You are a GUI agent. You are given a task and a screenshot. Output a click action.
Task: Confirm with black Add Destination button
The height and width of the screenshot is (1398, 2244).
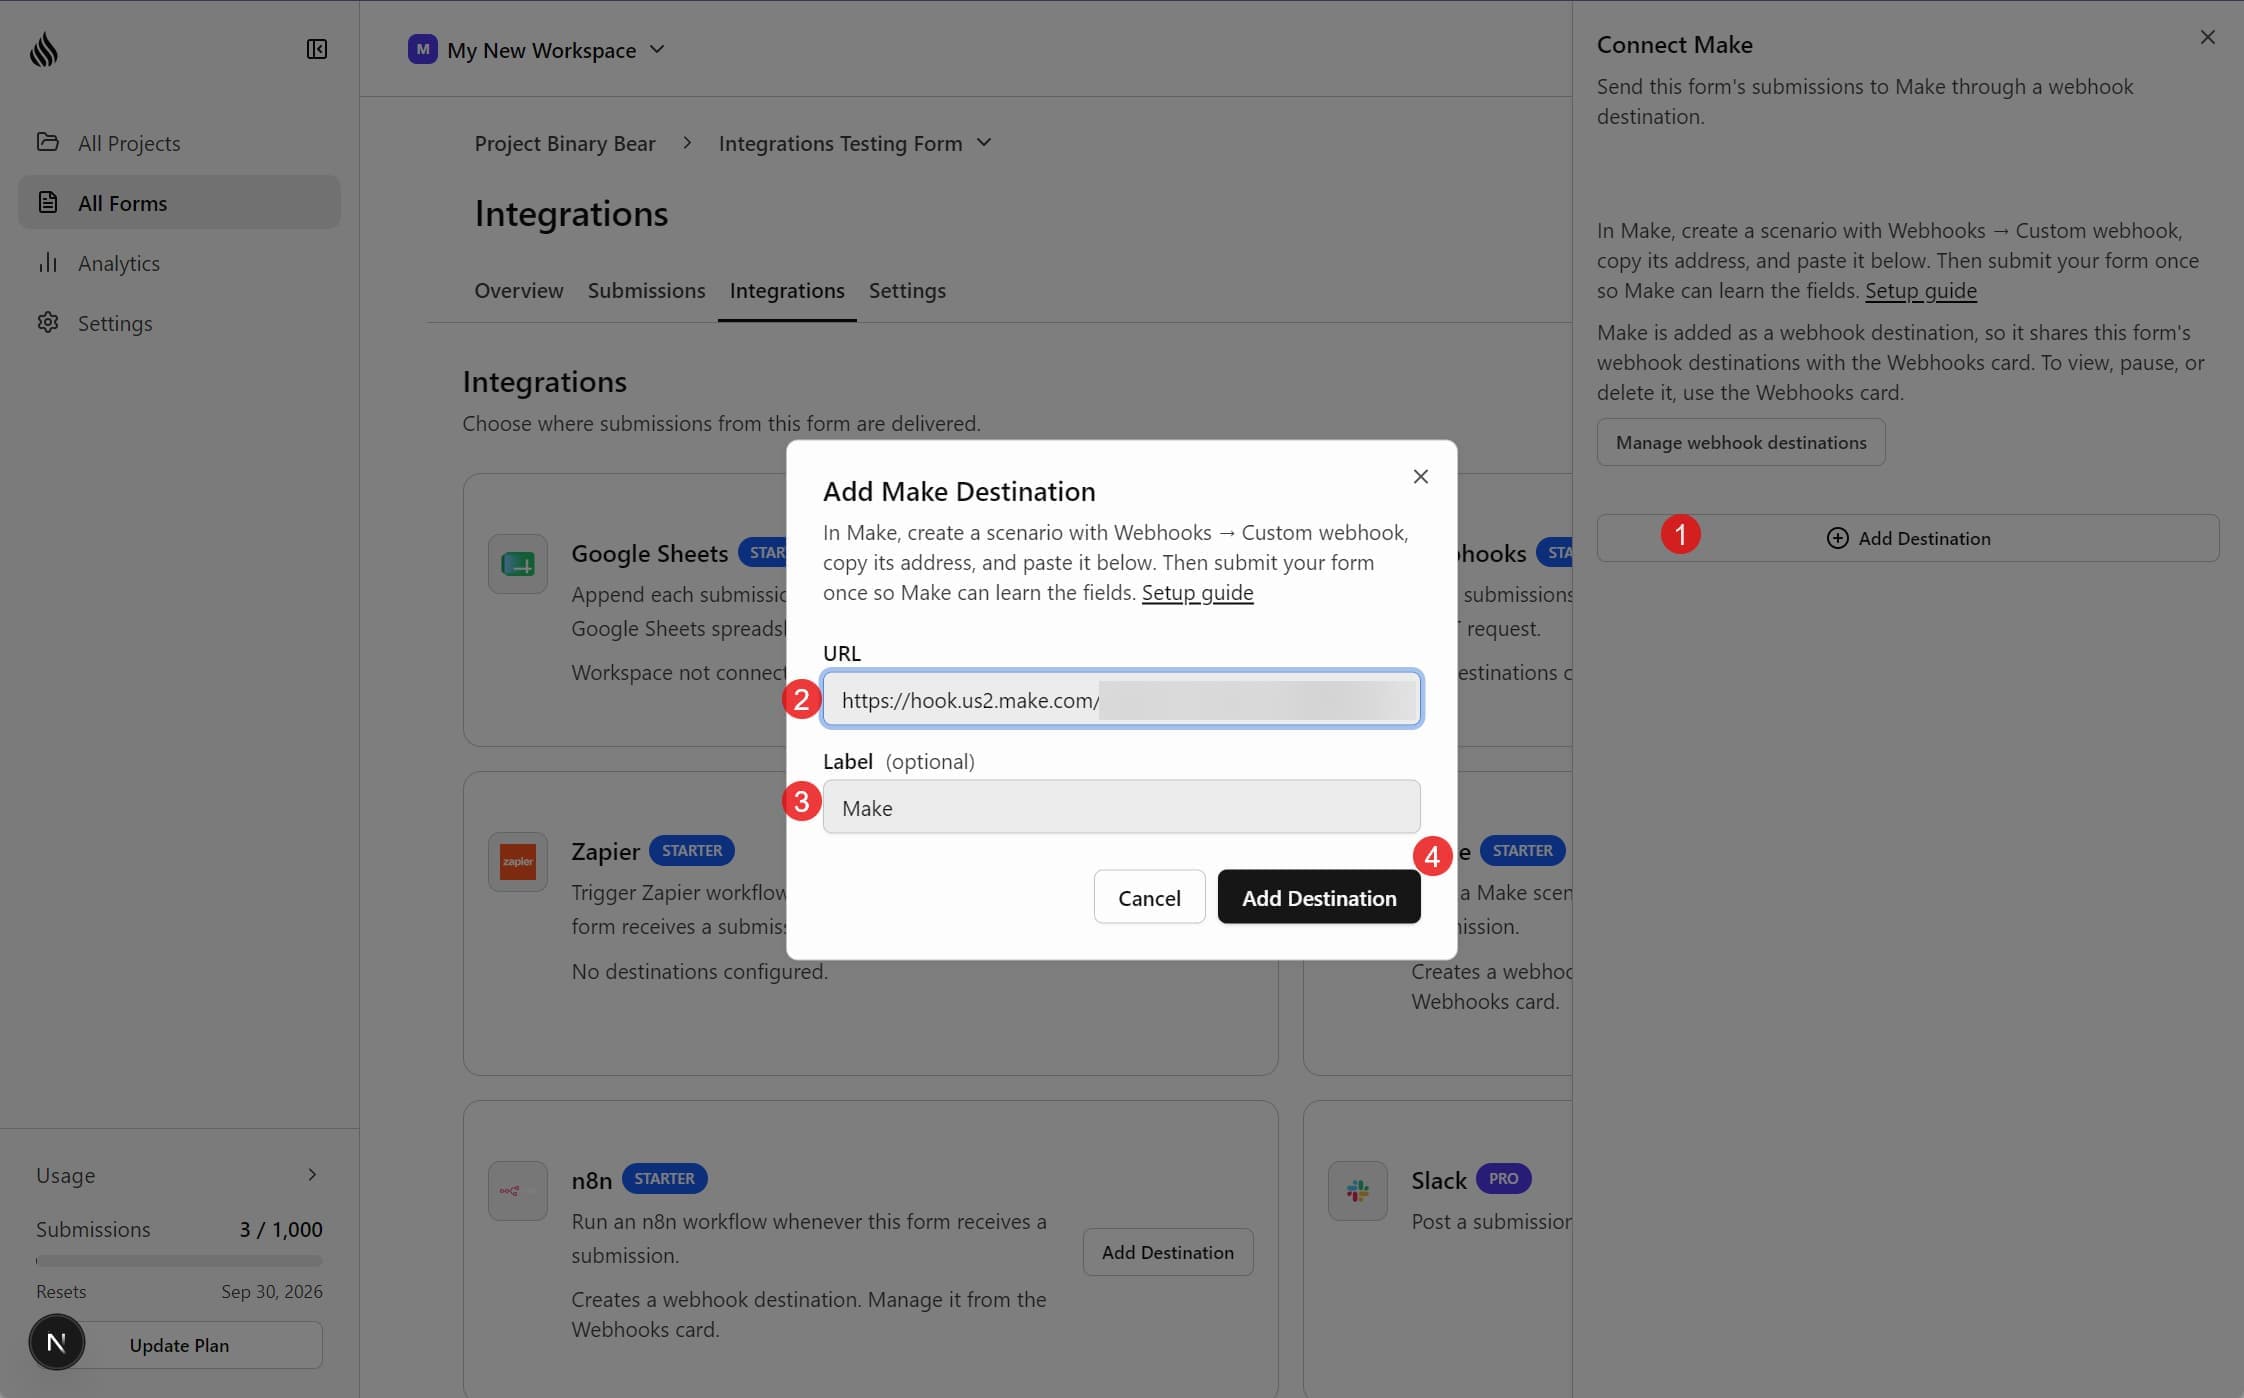pos(1318,897)
